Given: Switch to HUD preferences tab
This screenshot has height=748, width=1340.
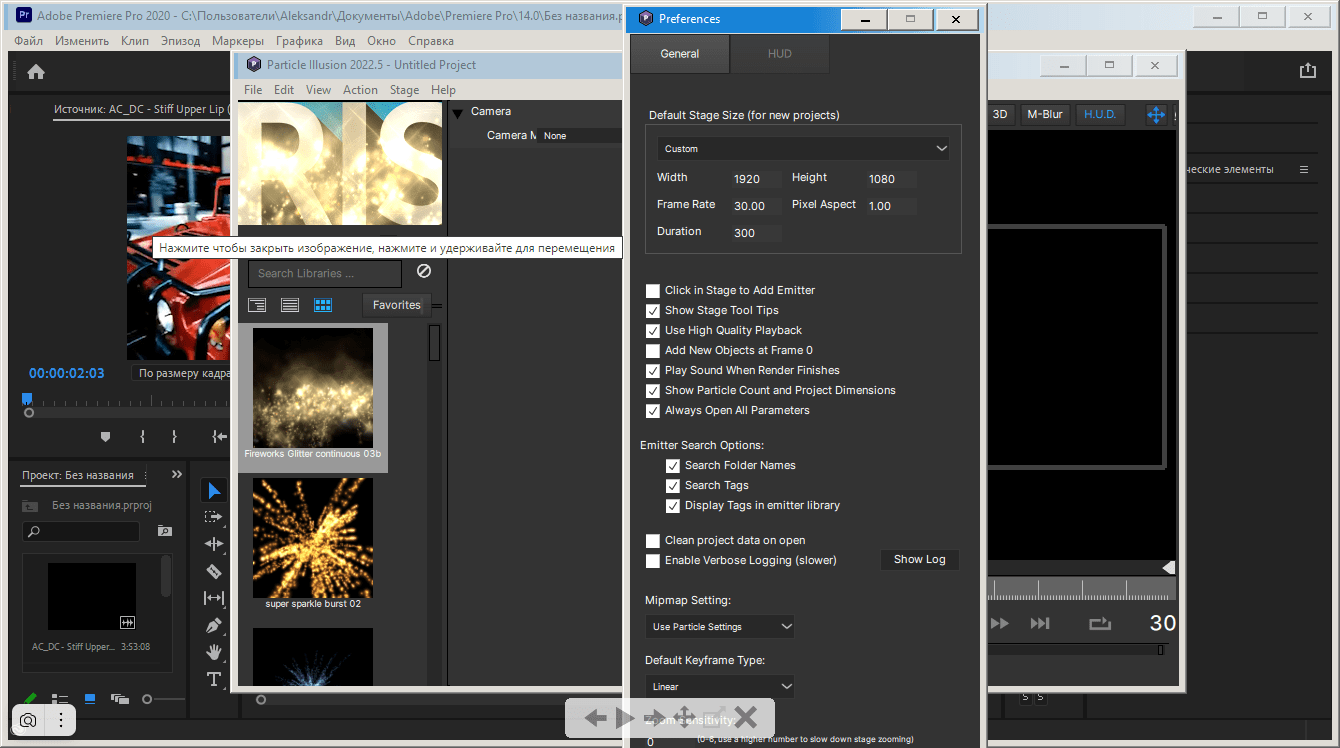Looking at the screenshot, I should (780, 54).
